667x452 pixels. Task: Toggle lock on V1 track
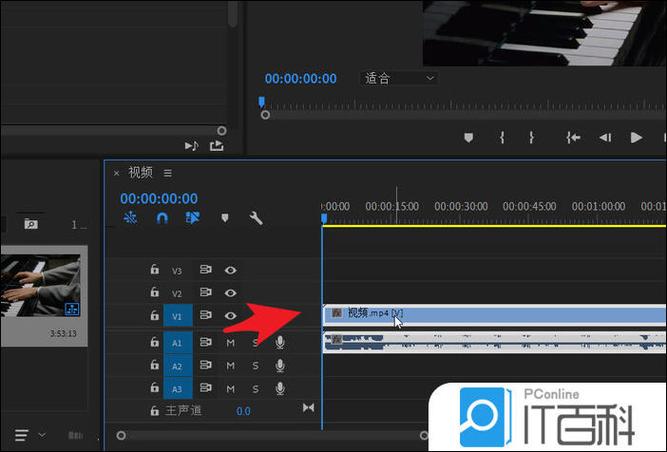[154, 315]
